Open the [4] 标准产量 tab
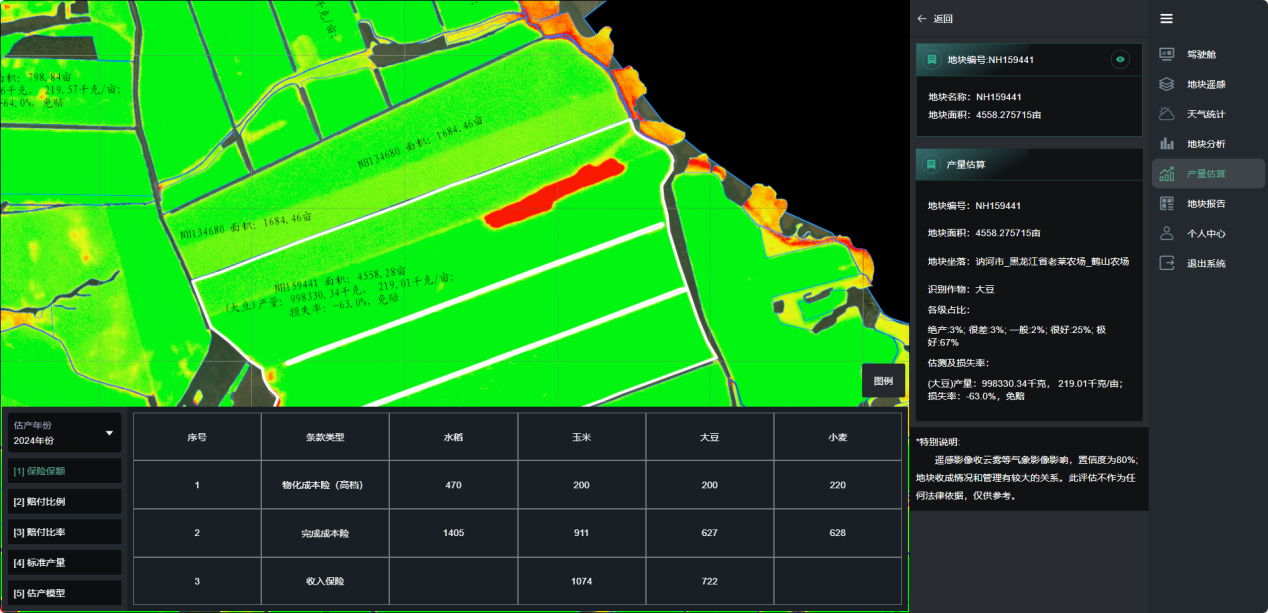Viewport: 1268px width, 613px height. (64, 562)
